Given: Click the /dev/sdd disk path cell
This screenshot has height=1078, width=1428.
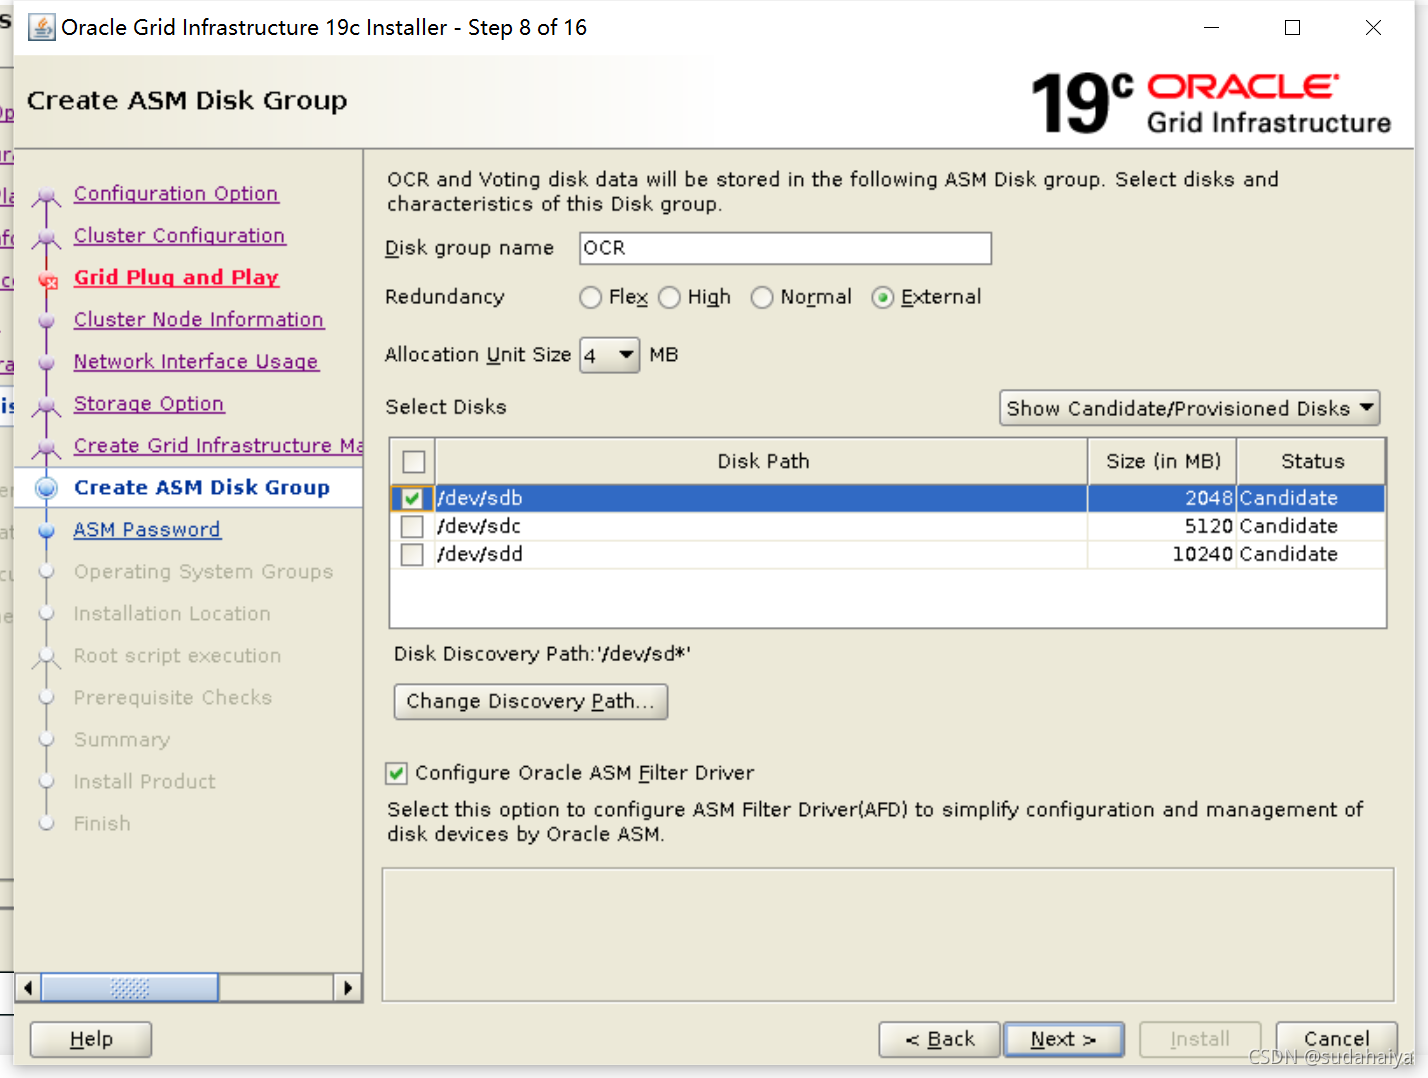Looking at the screenshot, I should tap(760, 554).
